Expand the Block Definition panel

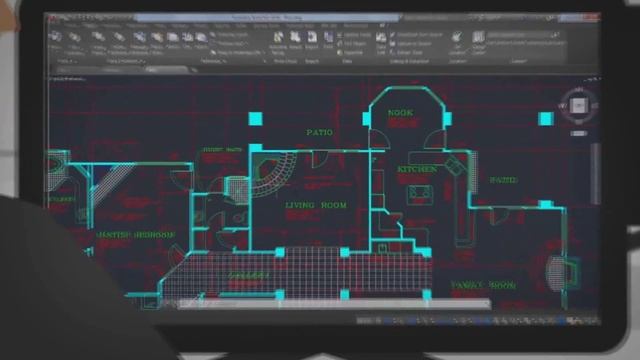click(125, 61)
